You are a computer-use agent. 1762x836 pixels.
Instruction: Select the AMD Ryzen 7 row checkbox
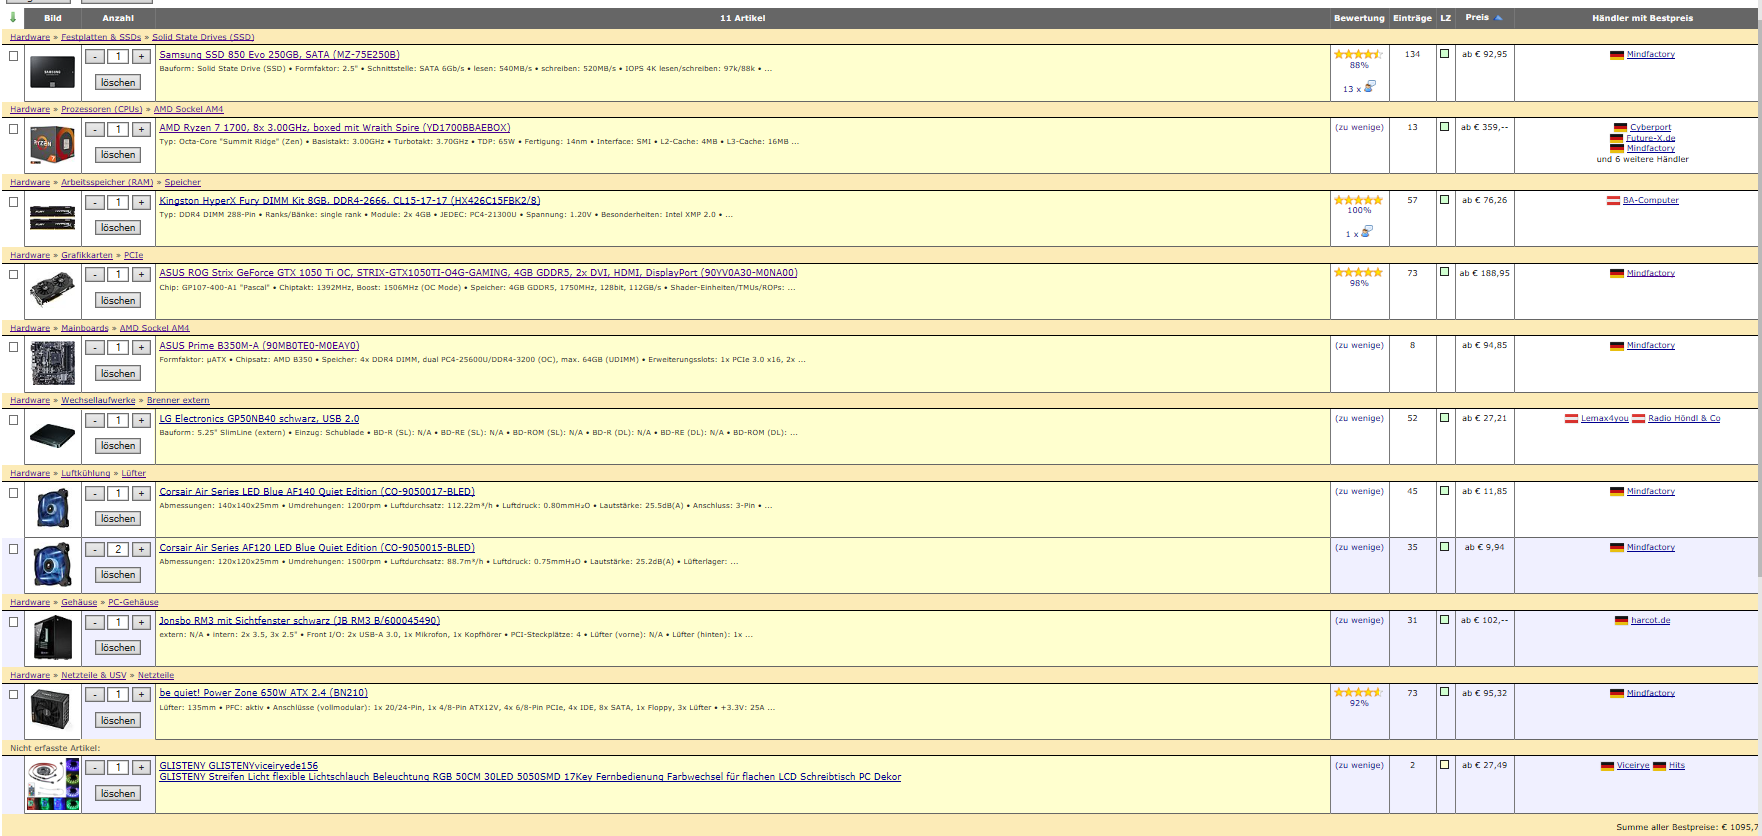[13, 129]
